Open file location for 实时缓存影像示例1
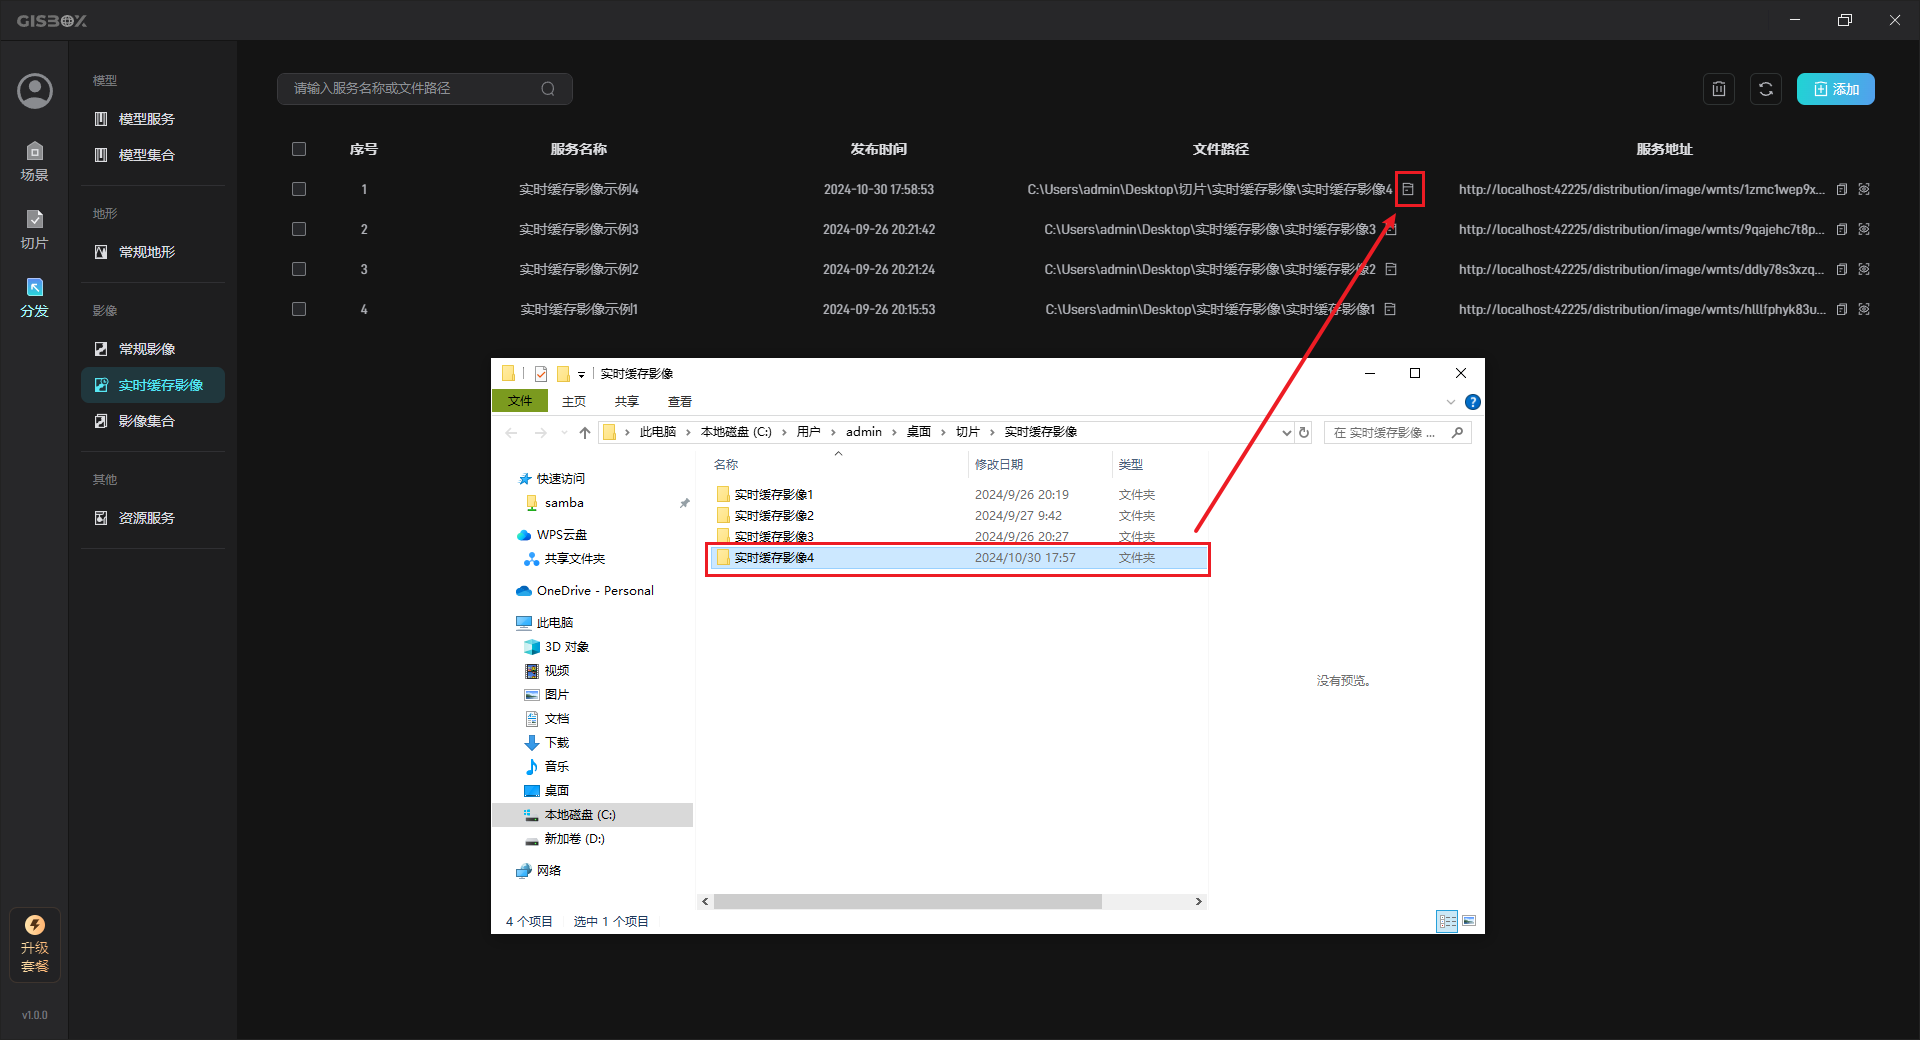Screen dimensions: 1920x1040 pos(1390,309)
